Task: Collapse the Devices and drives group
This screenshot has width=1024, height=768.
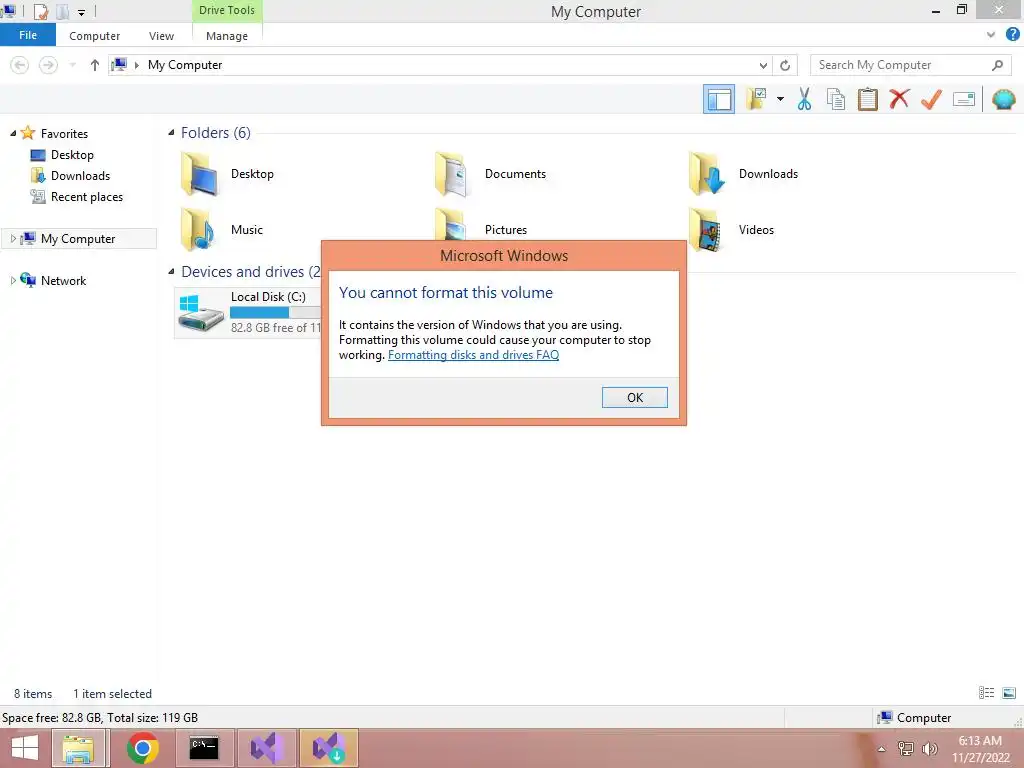Action: (x=171, y=272)
